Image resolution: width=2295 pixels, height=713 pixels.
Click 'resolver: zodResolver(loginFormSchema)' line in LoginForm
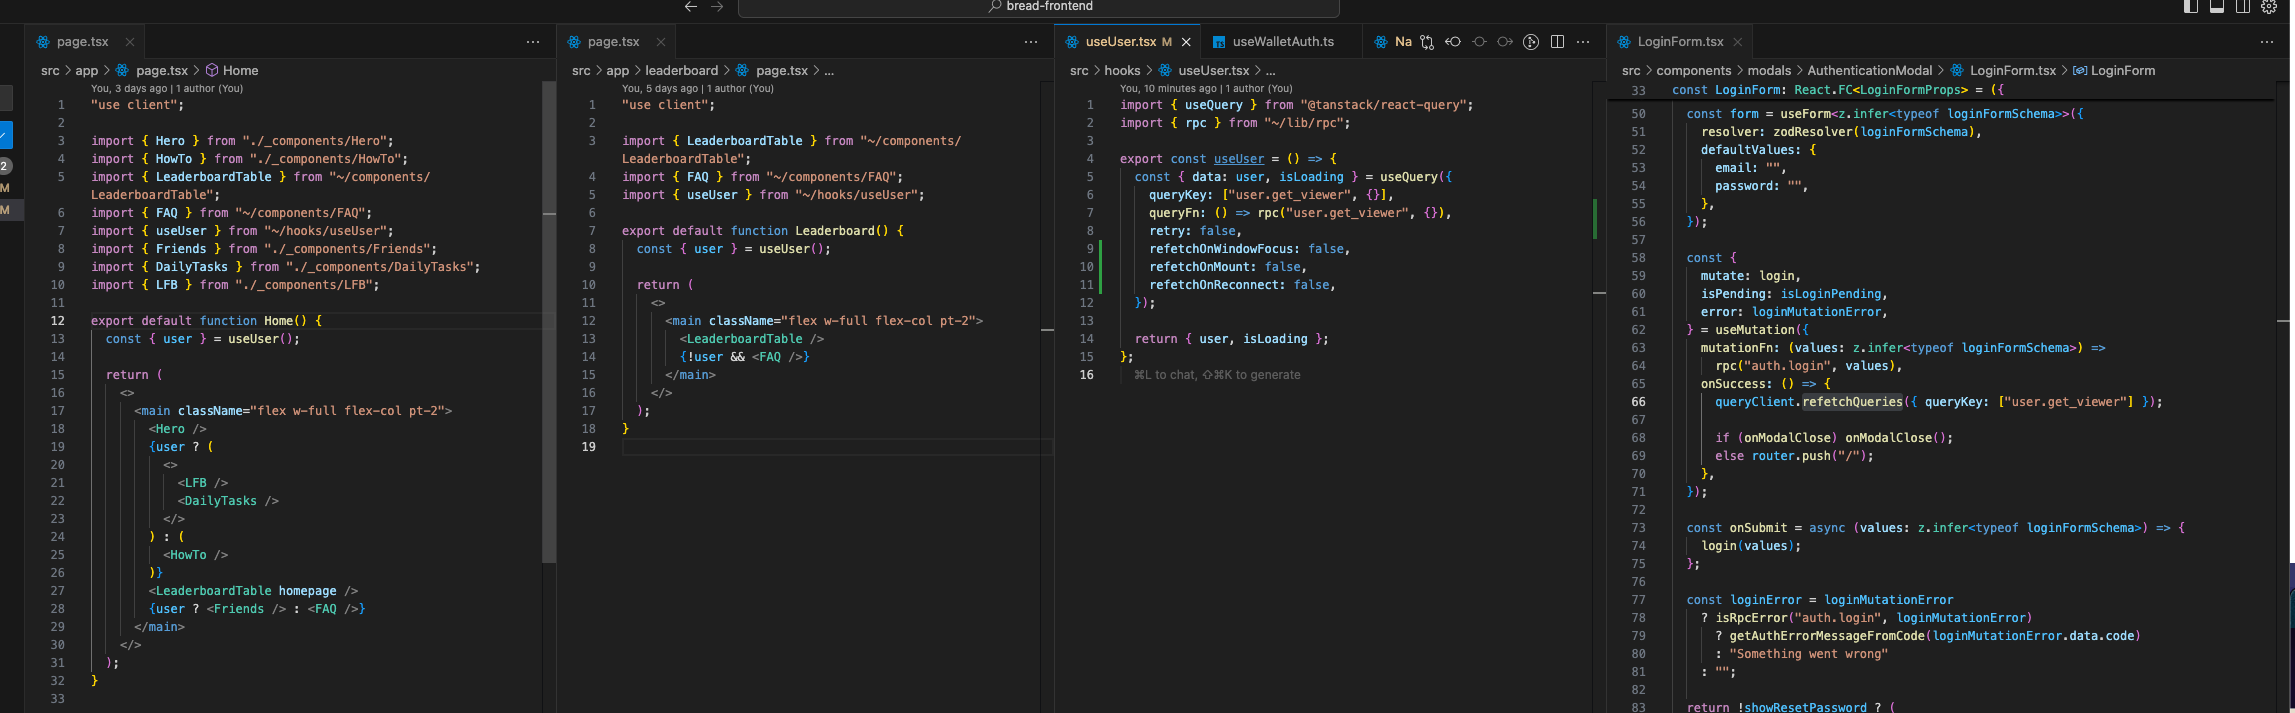coord(1841,132)
